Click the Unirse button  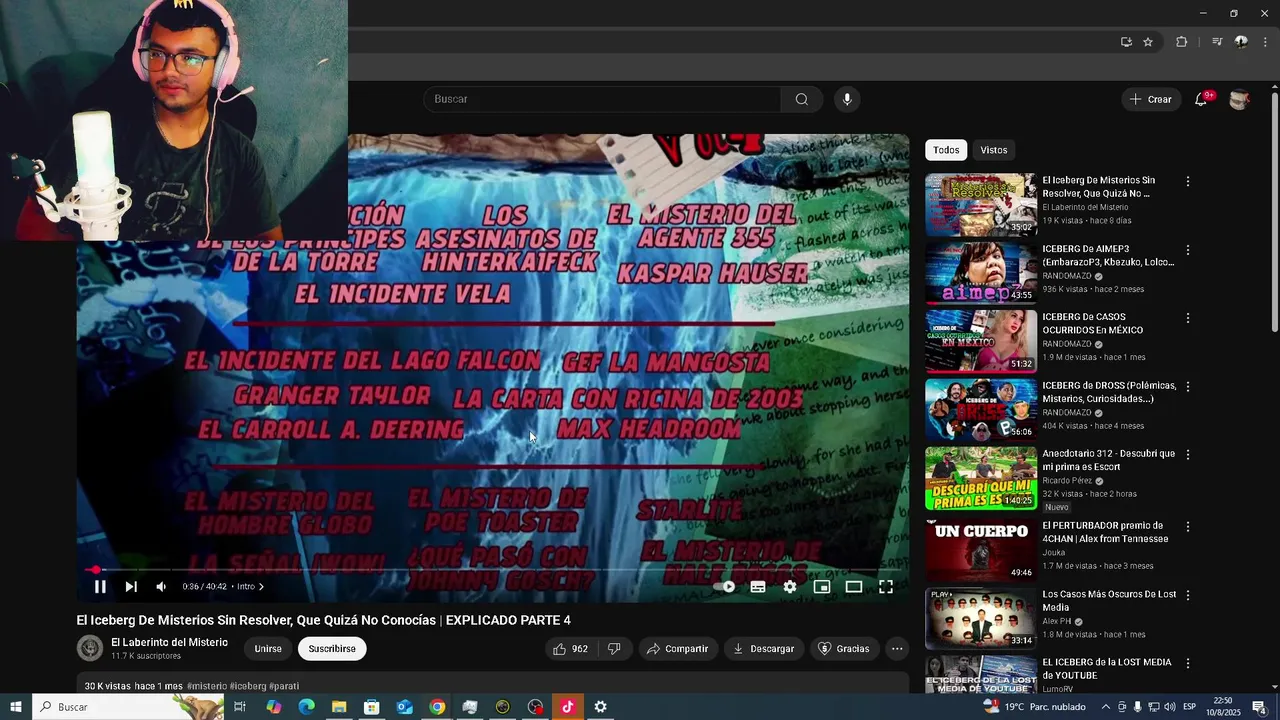pyautogui.click(x=268, y=649)
